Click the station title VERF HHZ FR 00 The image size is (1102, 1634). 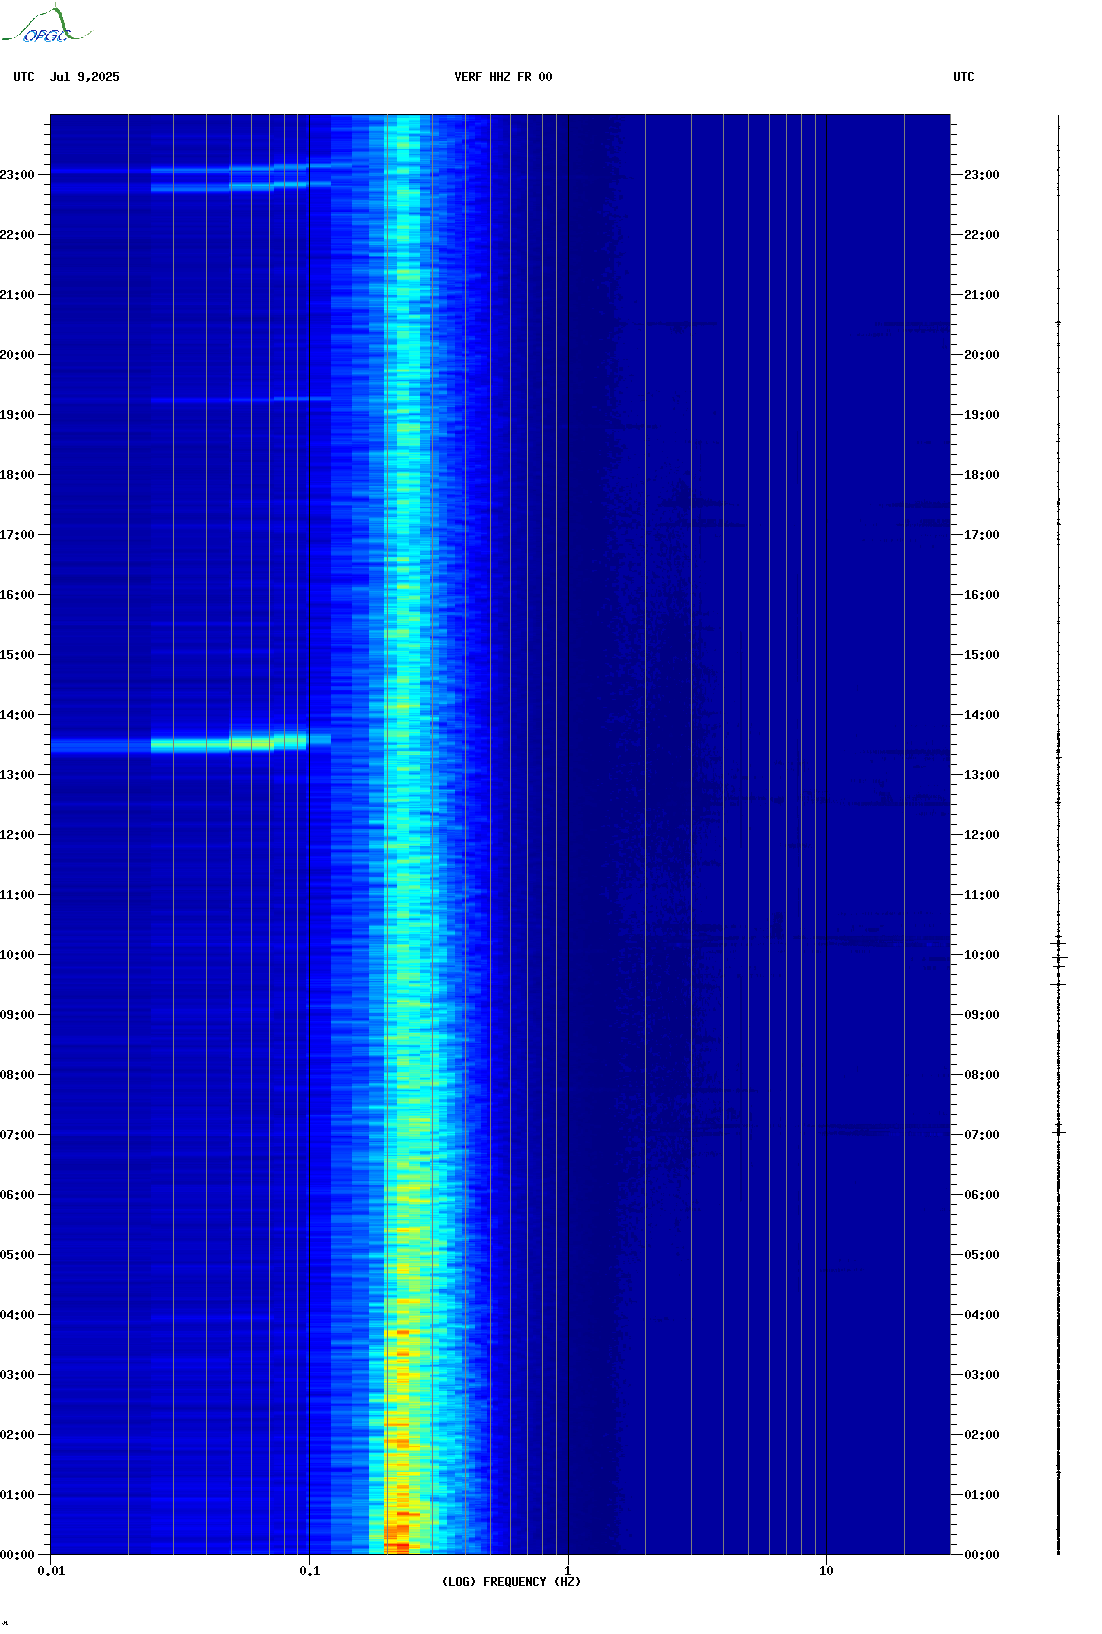click(x=503, y=77)
